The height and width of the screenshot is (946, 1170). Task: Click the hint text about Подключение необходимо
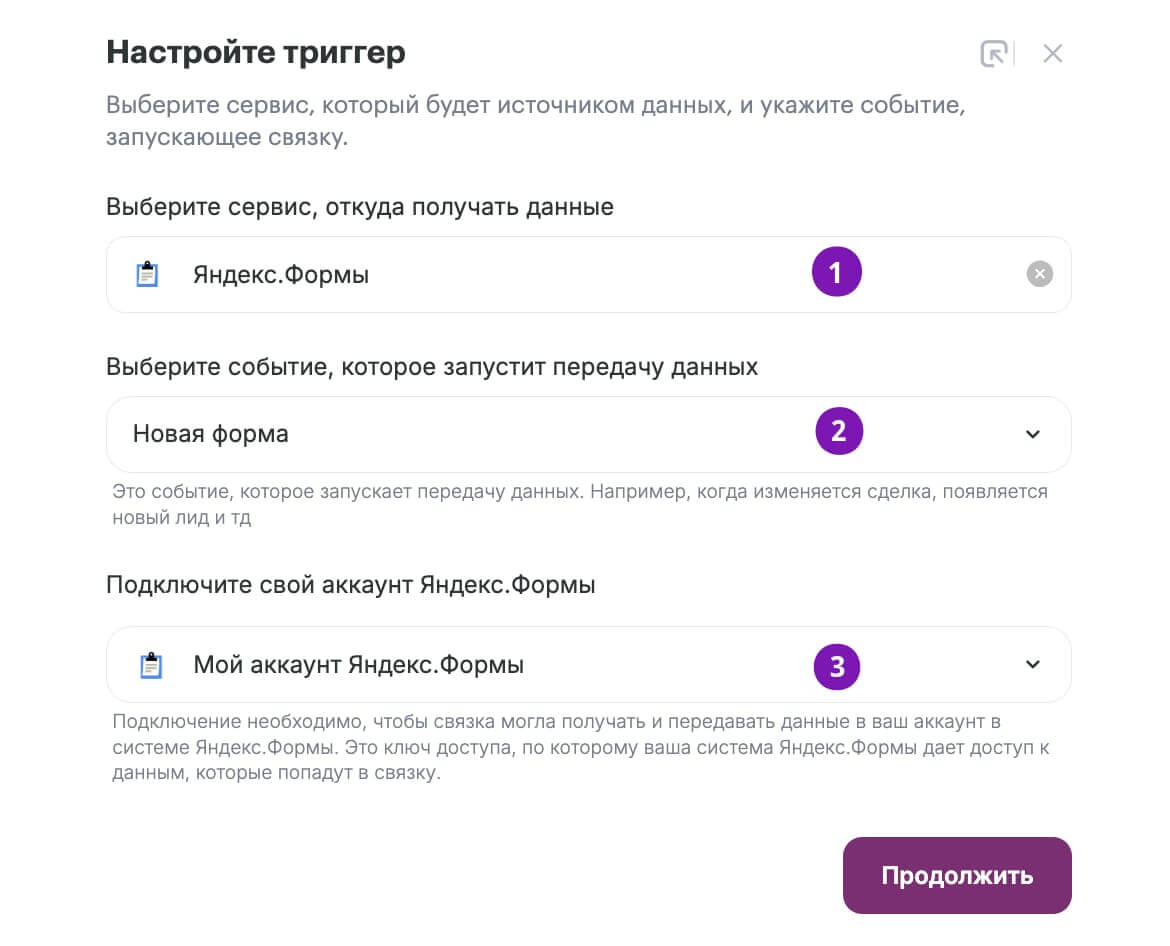click(581, 747)
